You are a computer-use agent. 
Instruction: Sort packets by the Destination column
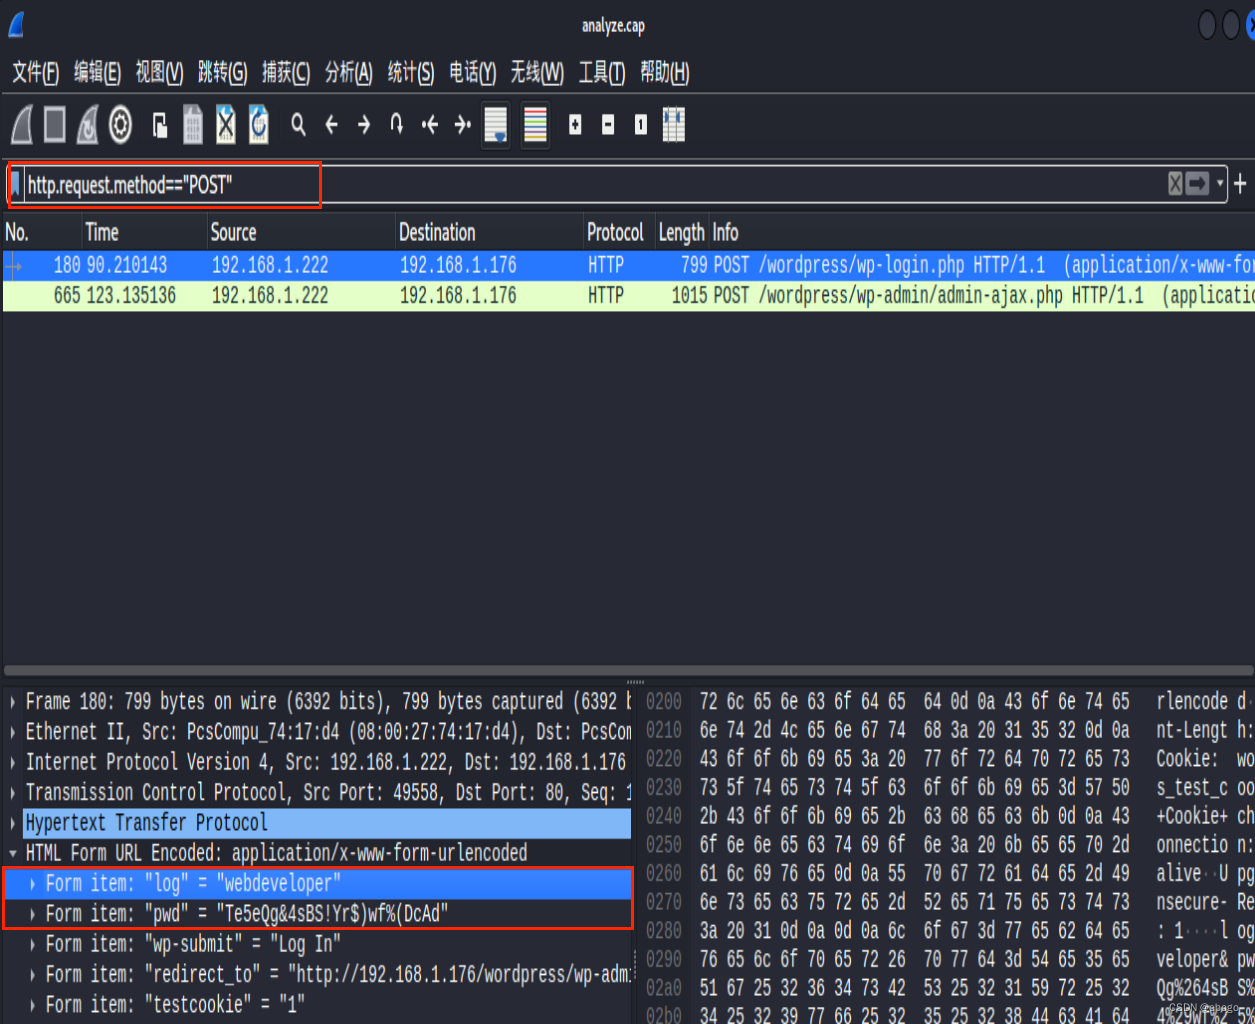(x=490, y=232)
